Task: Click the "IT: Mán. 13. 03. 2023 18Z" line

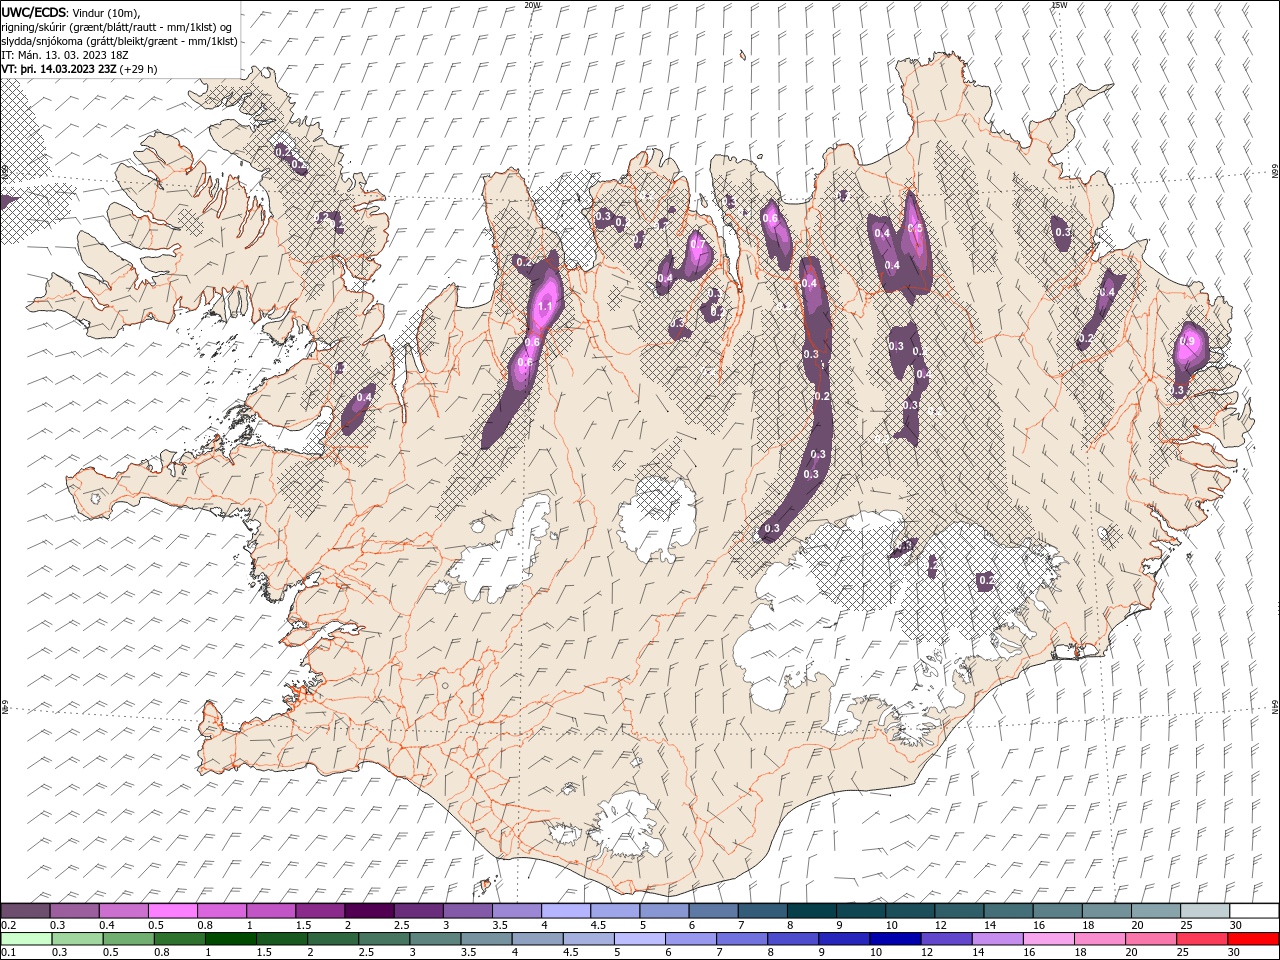Action: click(64, 55)
